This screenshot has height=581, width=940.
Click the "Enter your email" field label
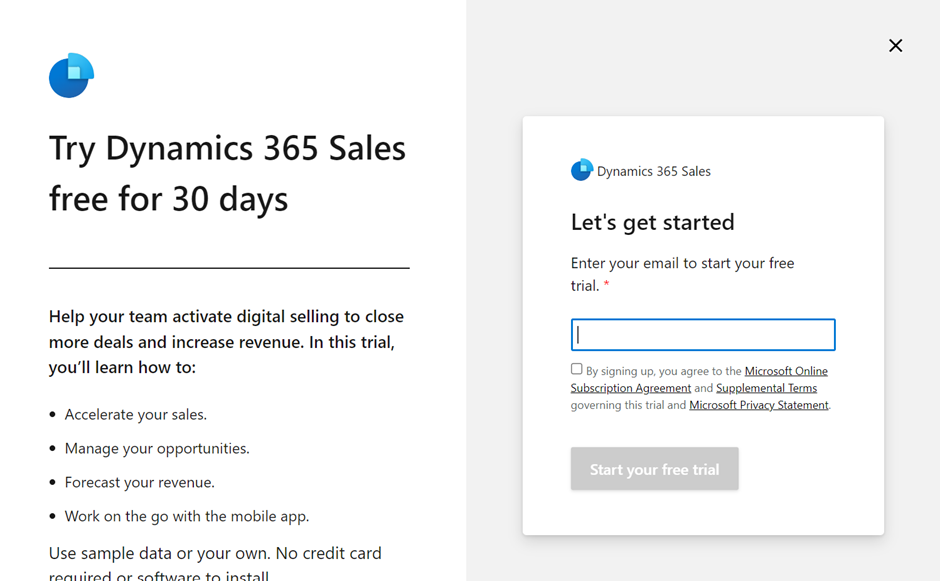tap(682, 274)
